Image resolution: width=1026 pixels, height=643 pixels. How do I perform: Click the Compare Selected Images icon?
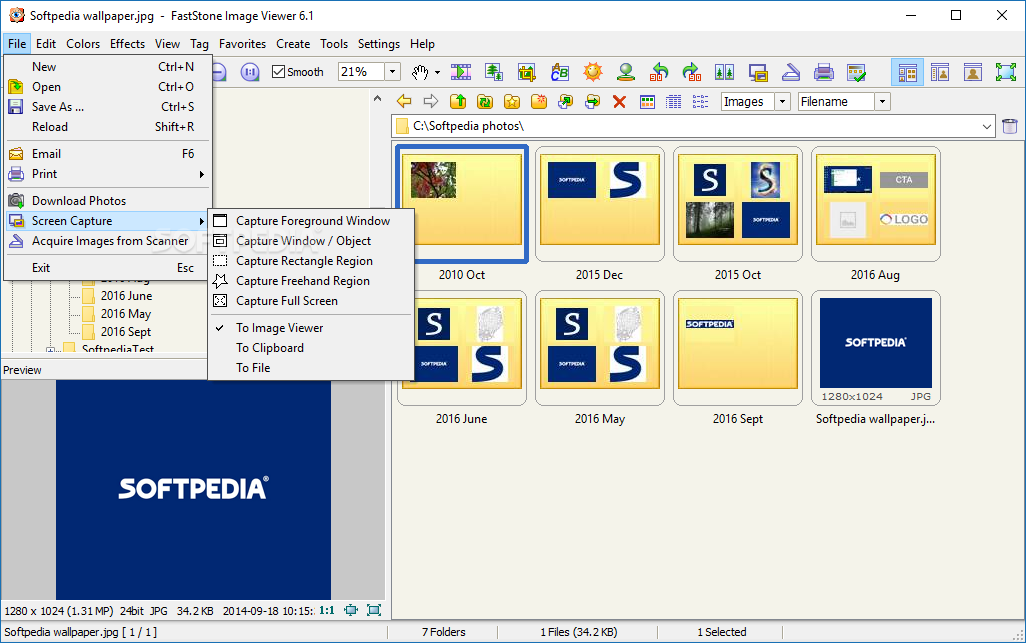(x=724, y=72)
